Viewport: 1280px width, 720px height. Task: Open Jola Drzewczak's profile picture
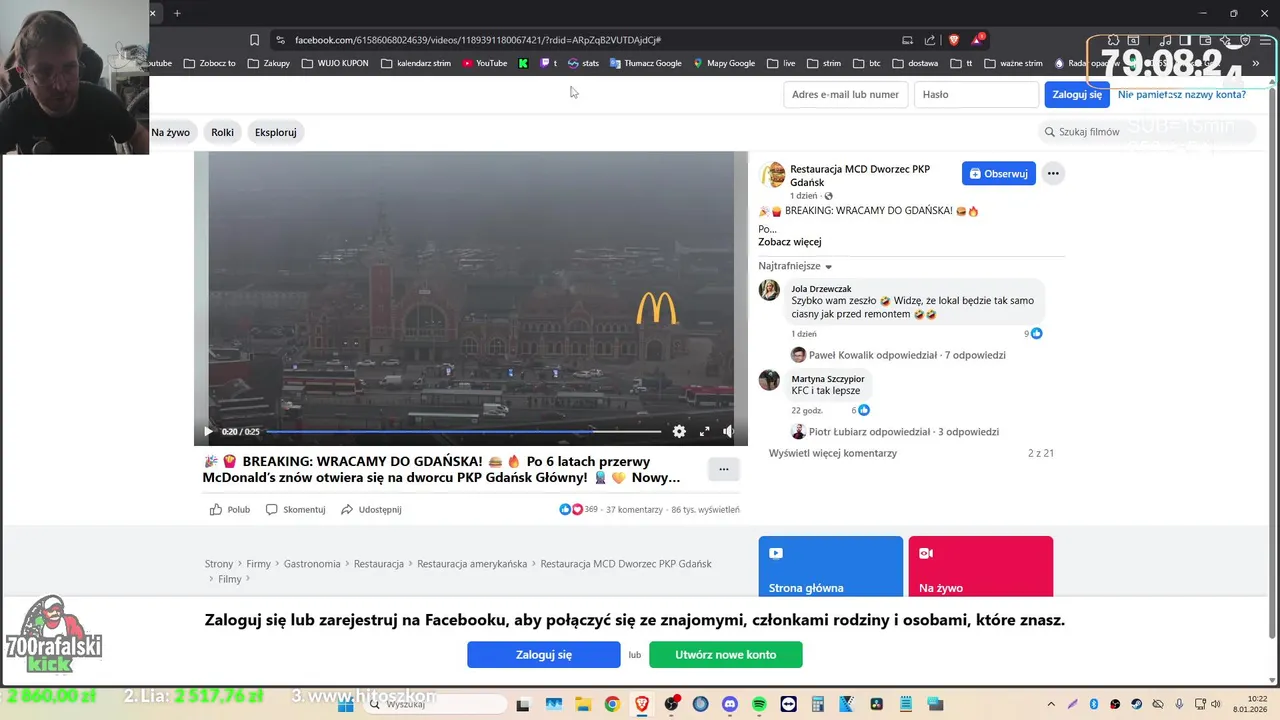[x=769, y=290]
